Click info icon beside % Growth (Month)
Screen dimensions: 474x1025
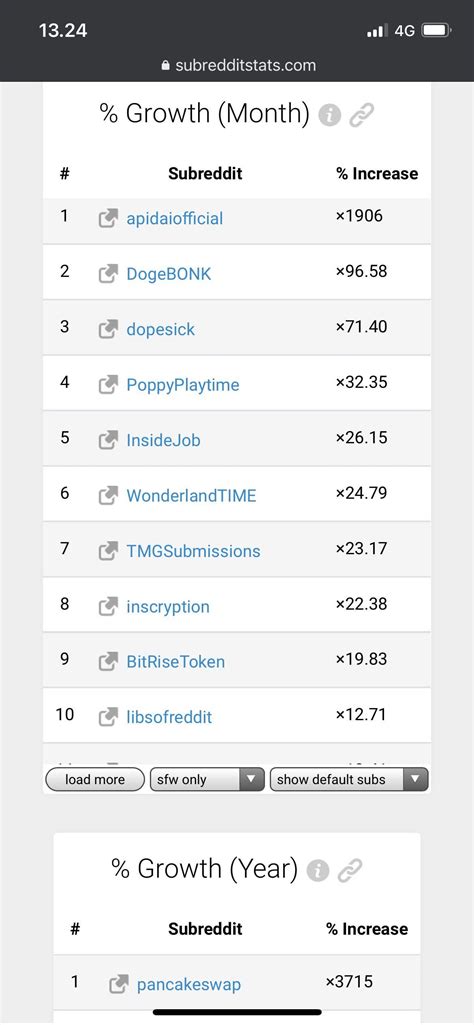(x=330, y=116)
